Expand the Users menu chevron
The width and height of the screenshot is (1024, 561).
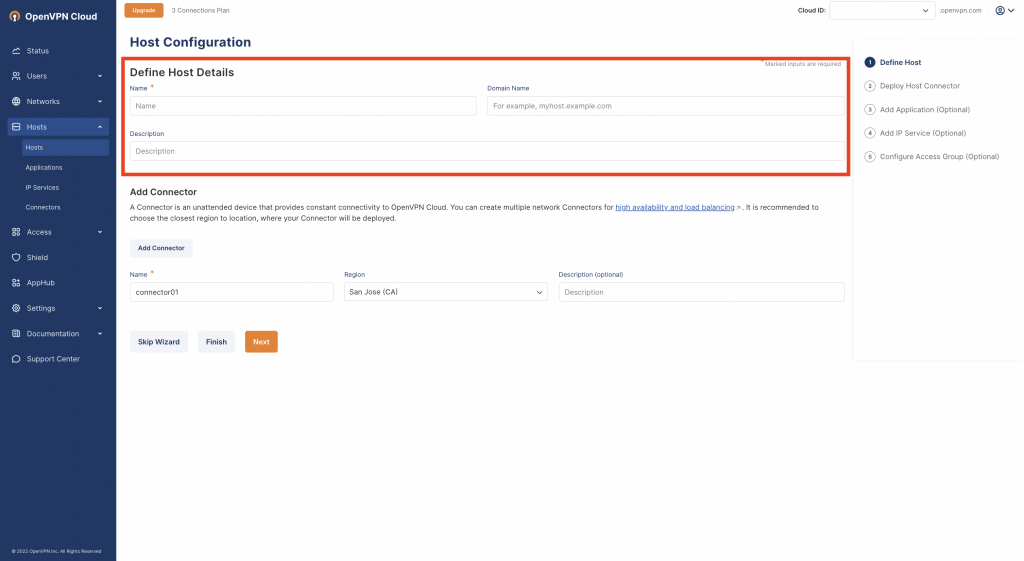click(100, 76)
